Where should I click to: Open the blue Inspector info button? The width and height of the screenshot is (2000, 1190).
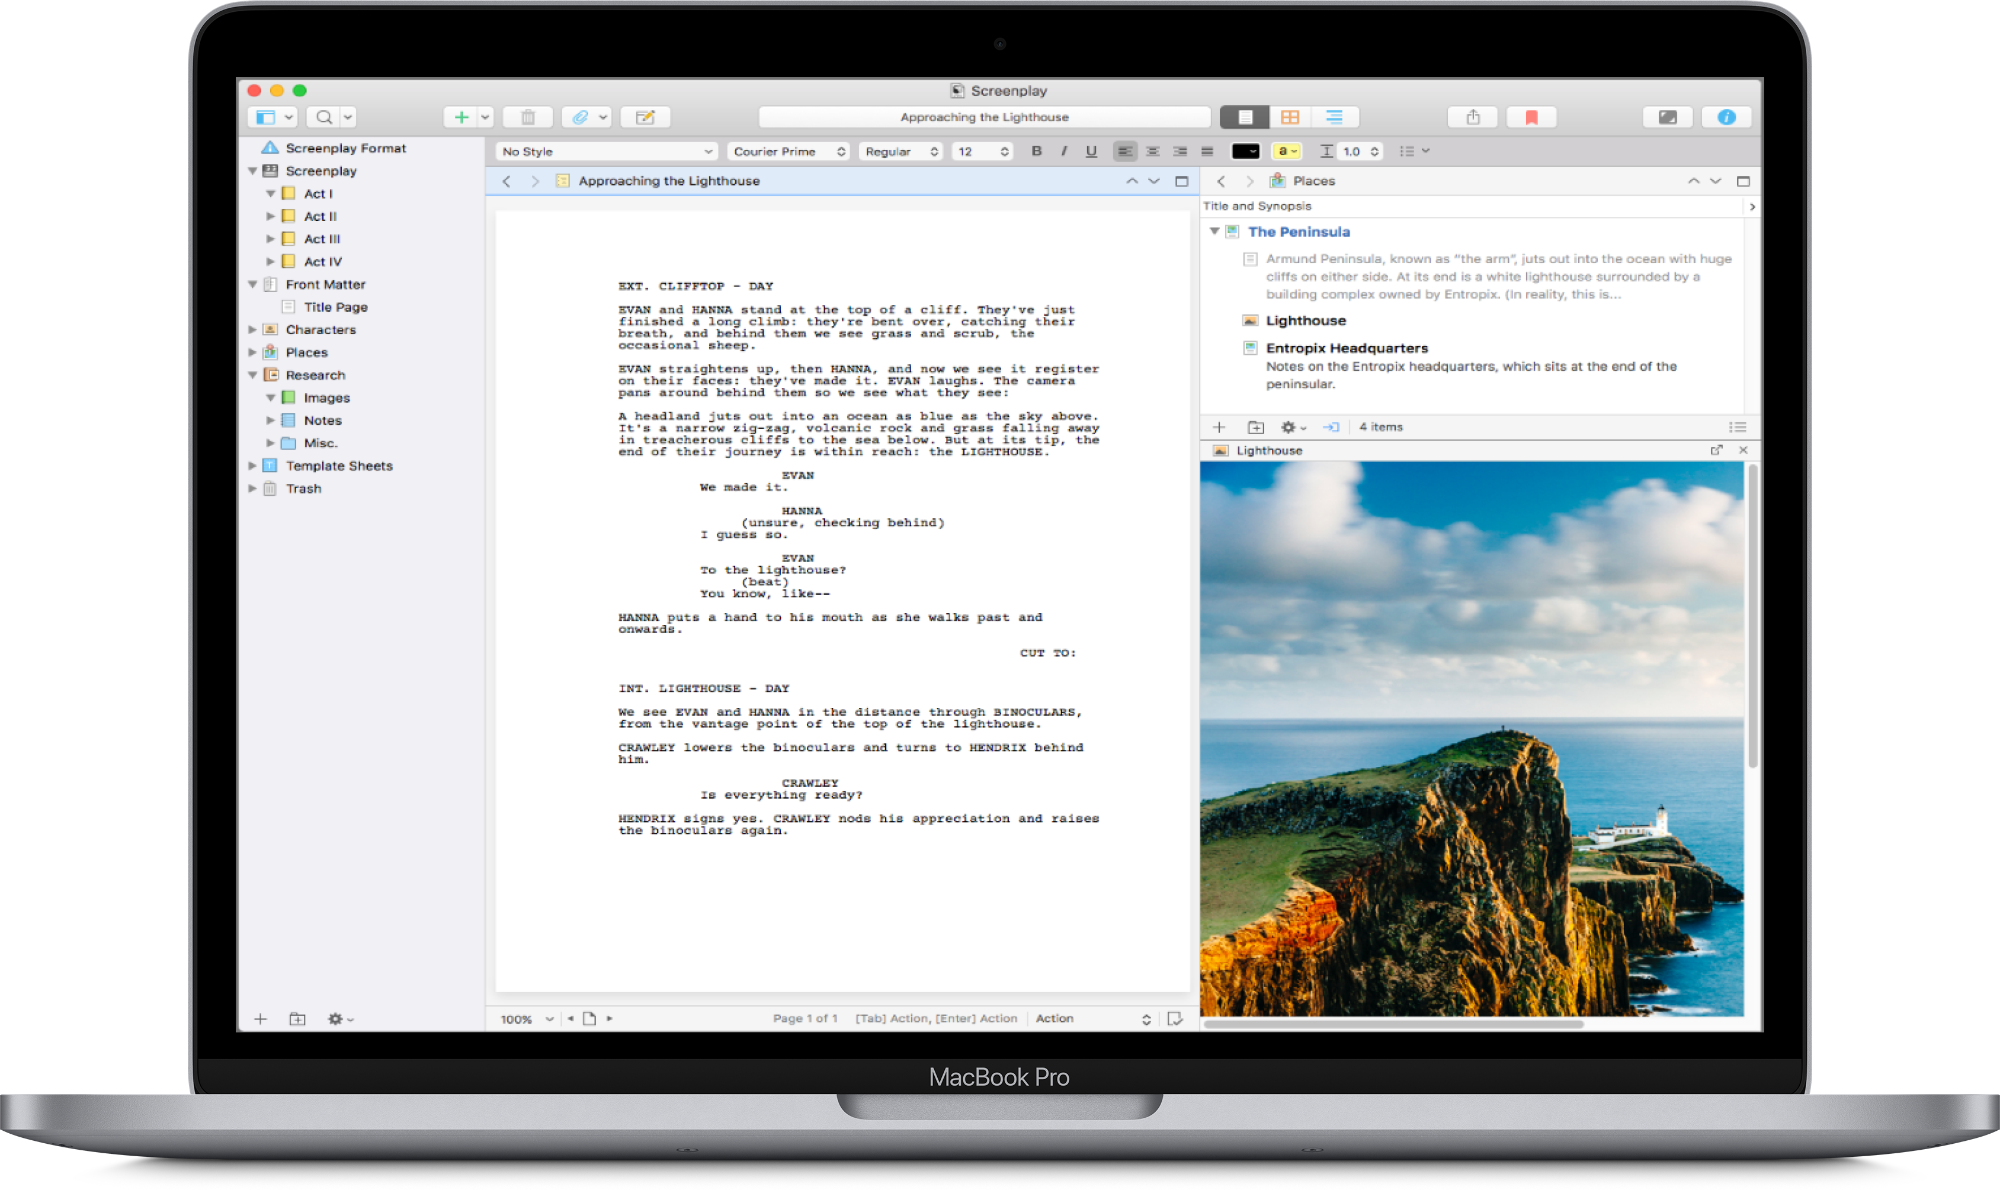[1726, 117]
